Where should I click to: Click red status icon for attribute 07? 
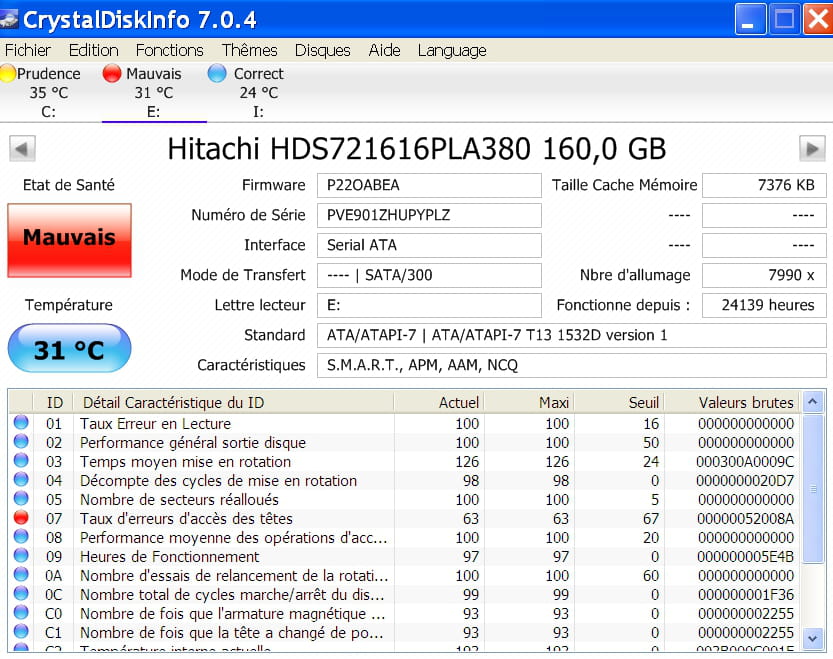coord(21,518)
